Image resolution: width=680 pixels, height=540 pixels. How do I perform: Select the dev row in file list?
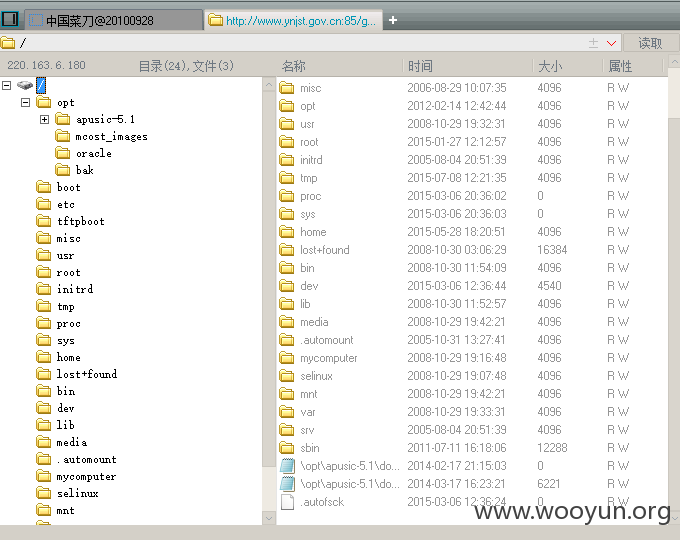(x=472, y=286)
